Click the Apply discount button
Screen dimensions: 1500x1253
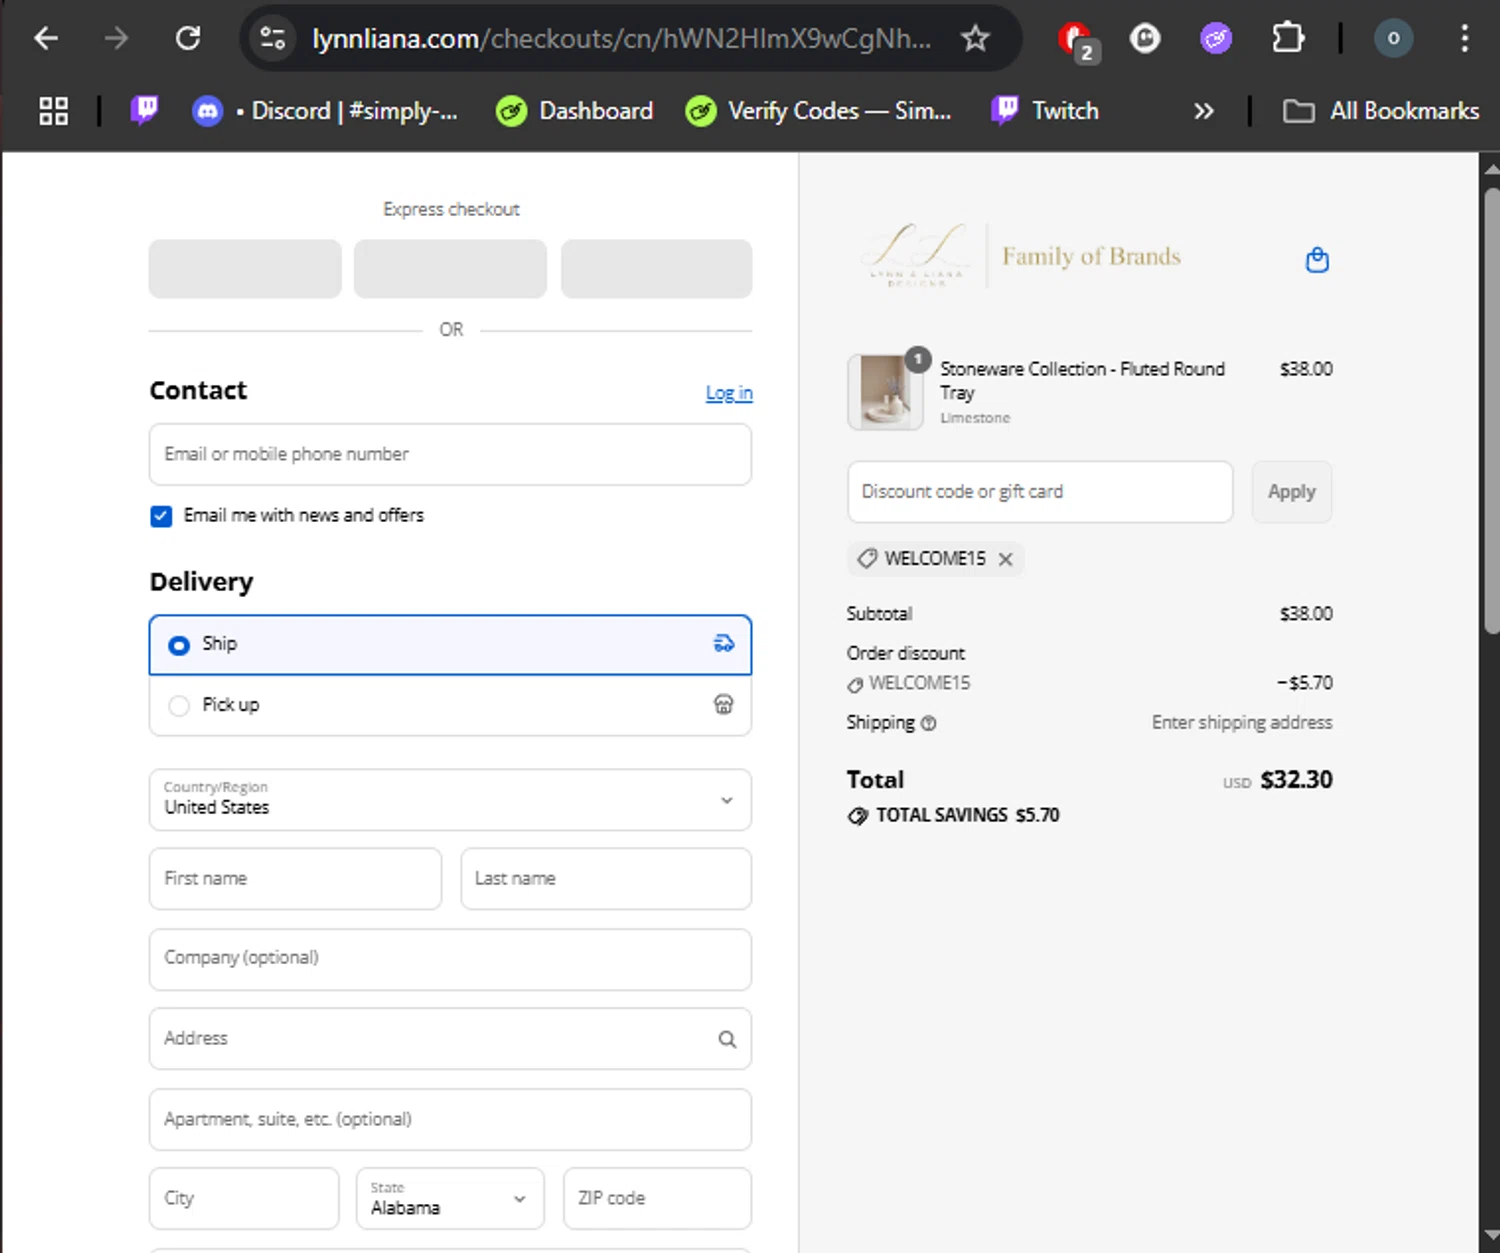tap(1292, 492)
